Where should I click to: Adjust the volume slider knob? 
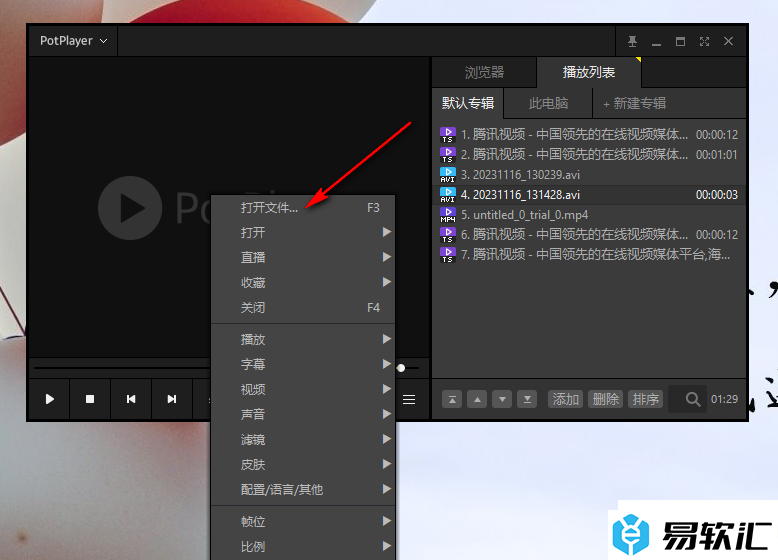401,368
